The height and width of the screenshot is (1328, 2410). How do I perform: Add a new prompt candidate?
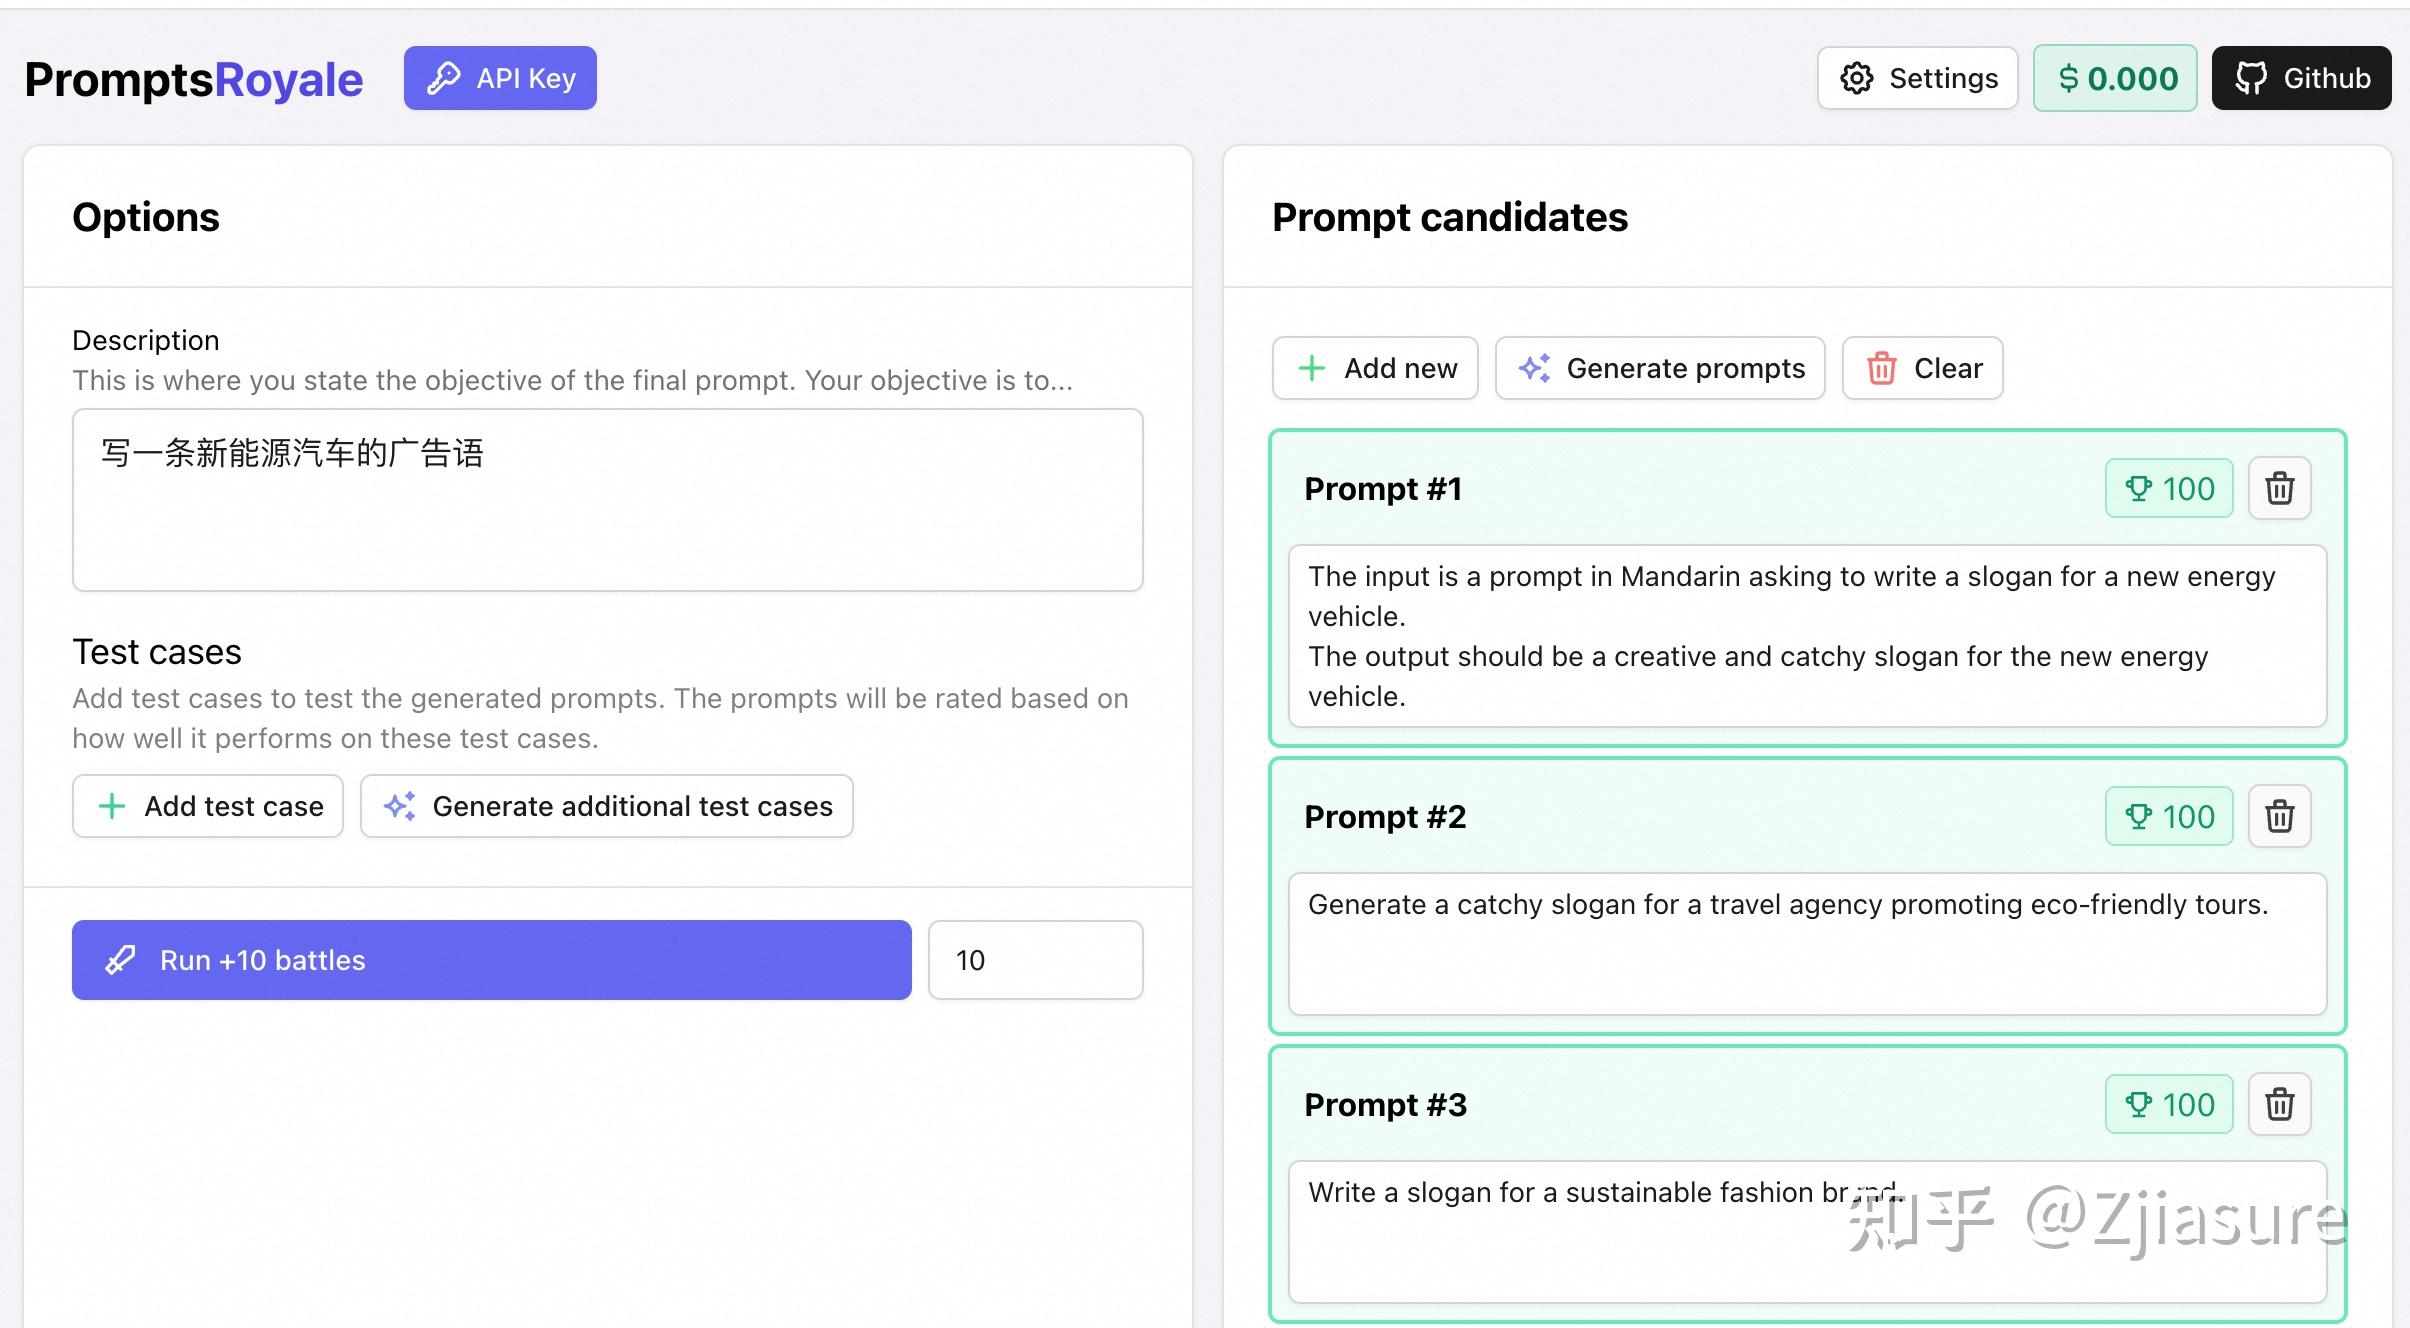pyautogui.click(x=1375, y=368)
